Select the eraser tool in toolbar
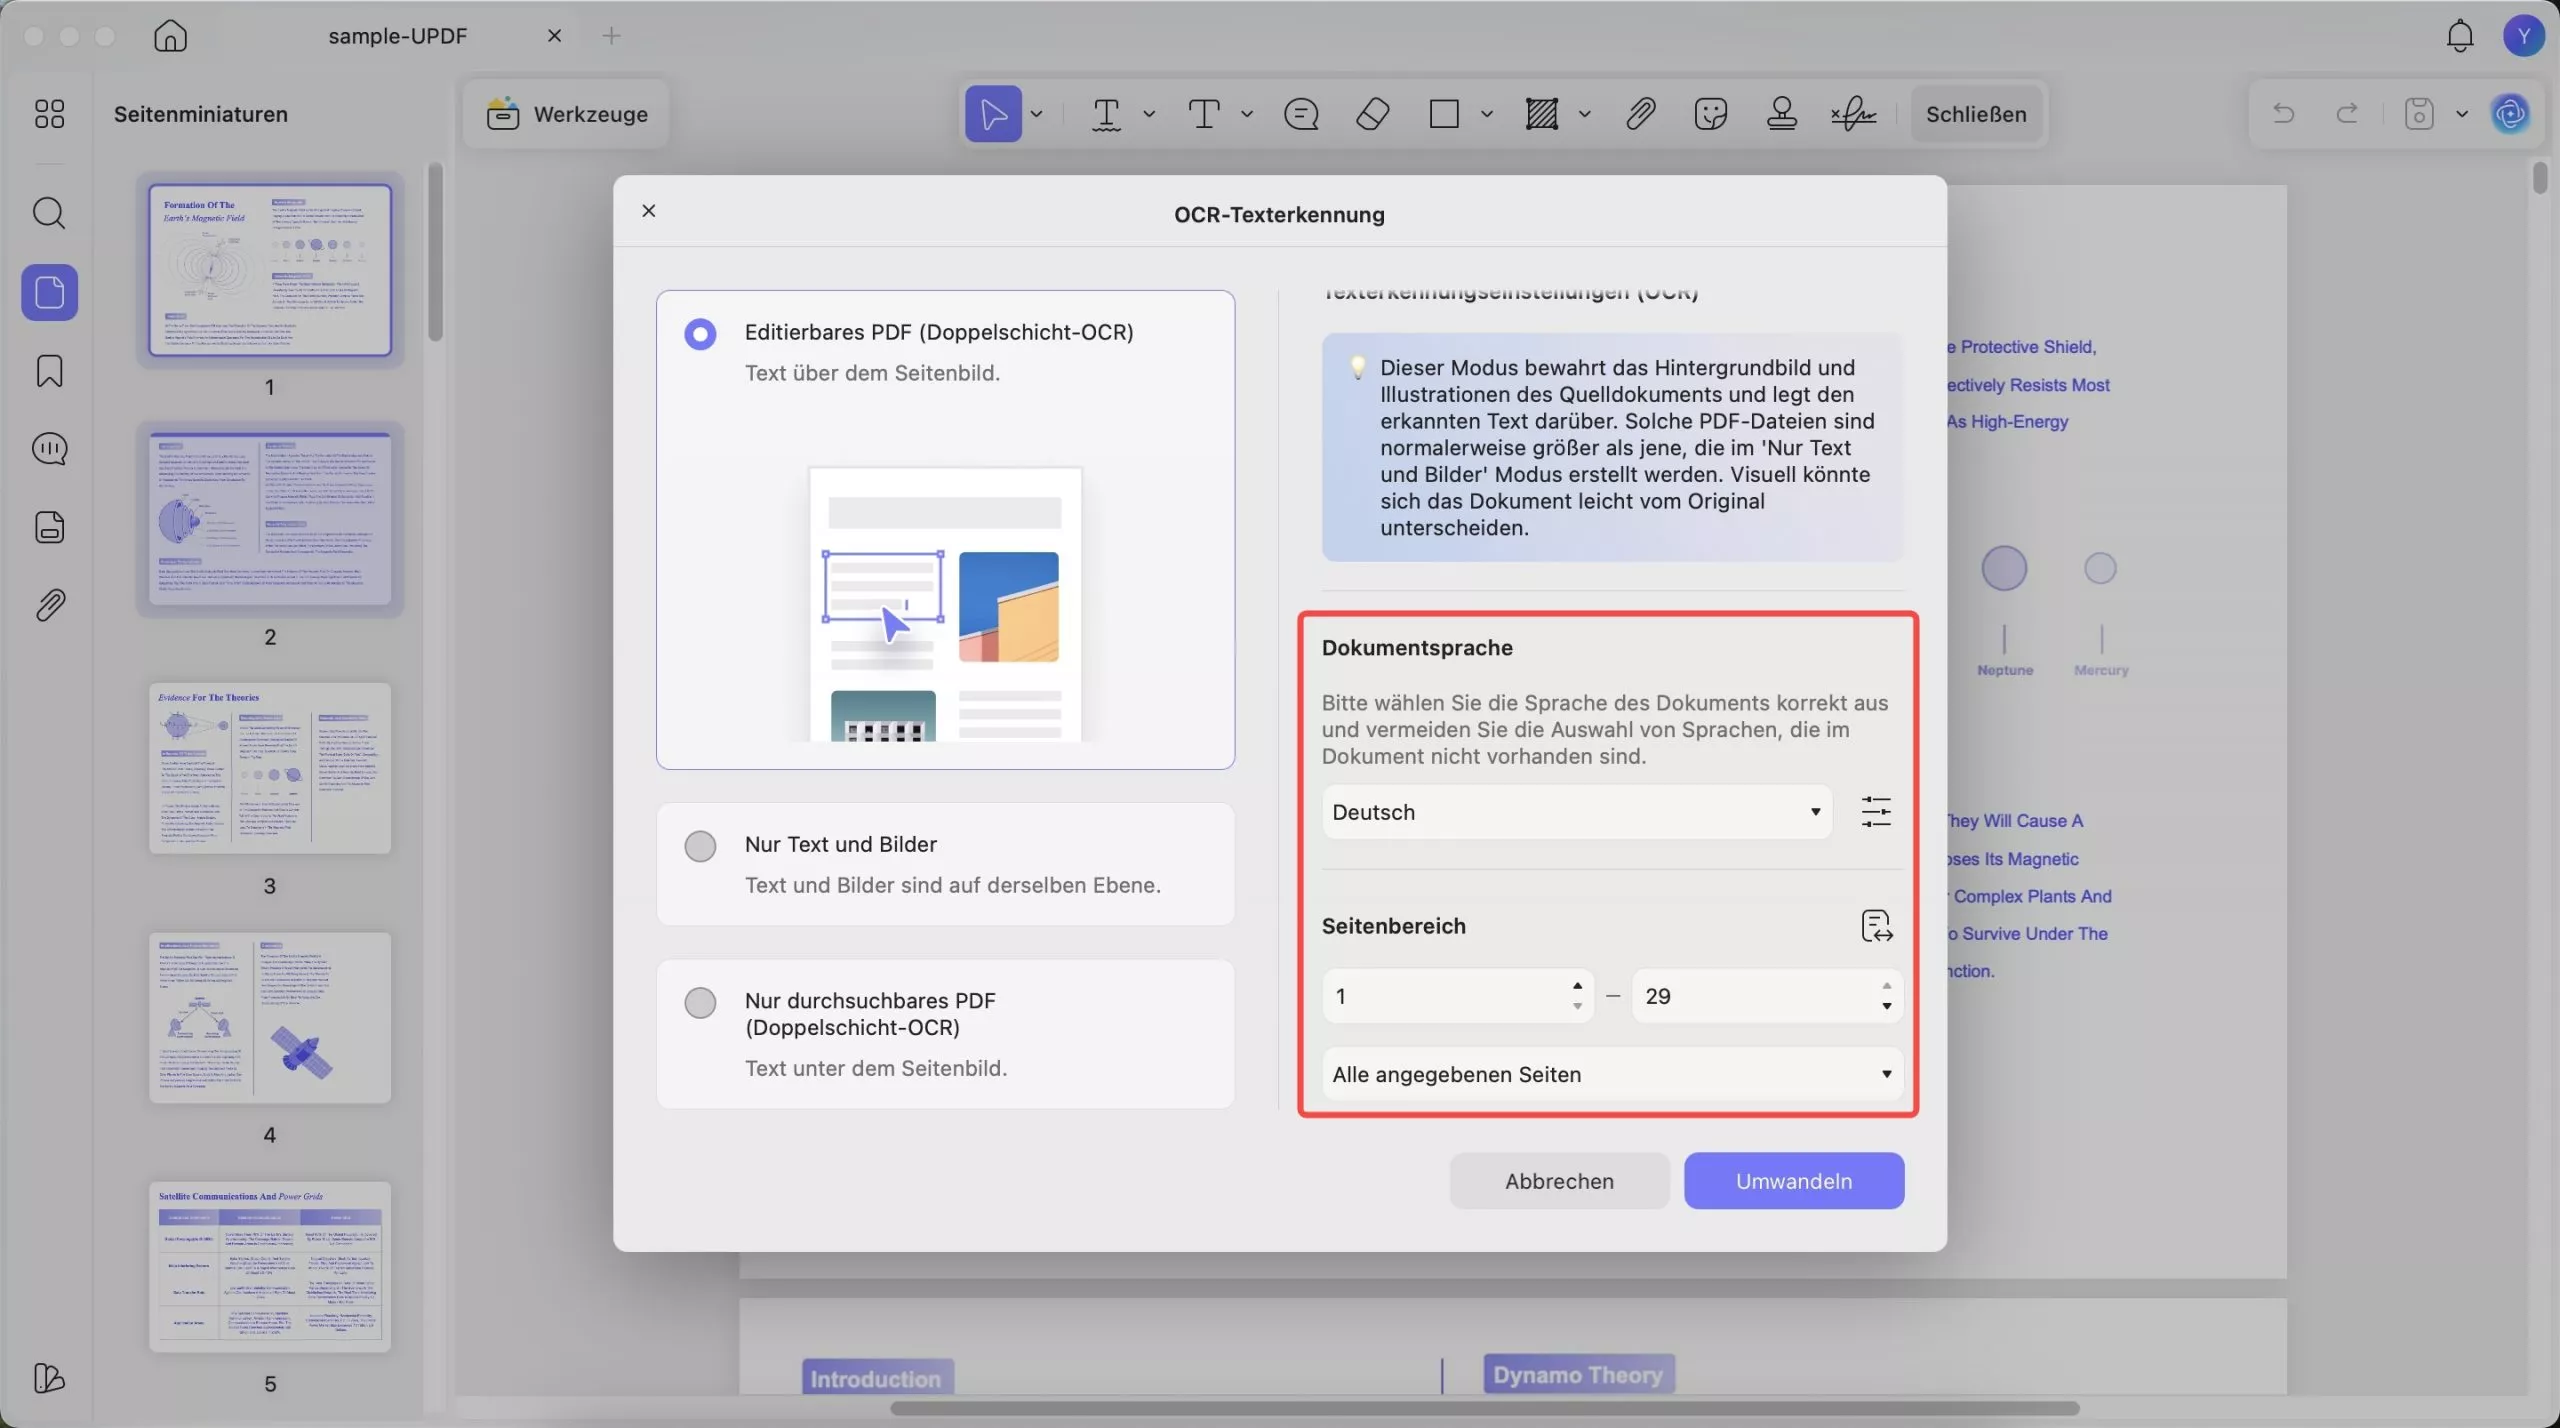Viewport: 2560px width, 1428px height. pyautogui.click(x=1372, y=114)
